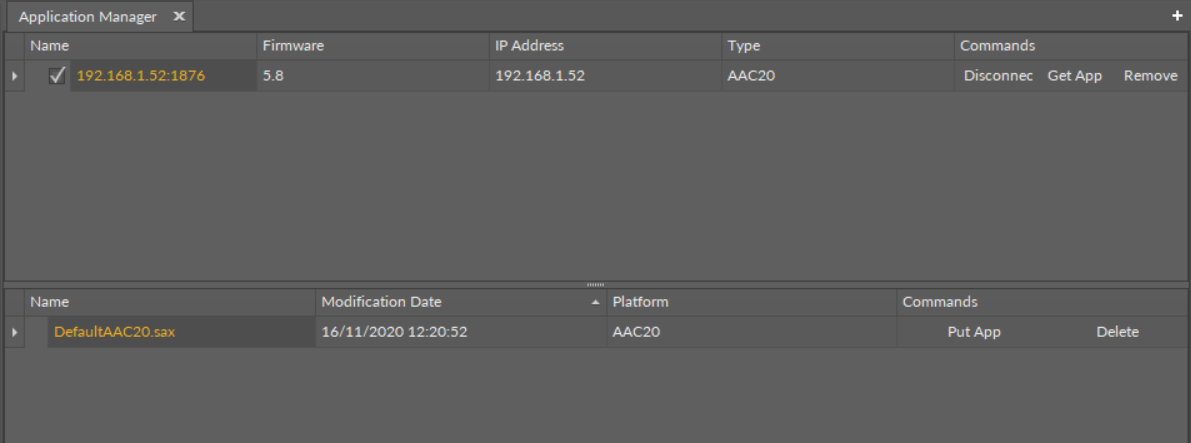
Task: Click the Type column header in devices
Action: [743, 46]
